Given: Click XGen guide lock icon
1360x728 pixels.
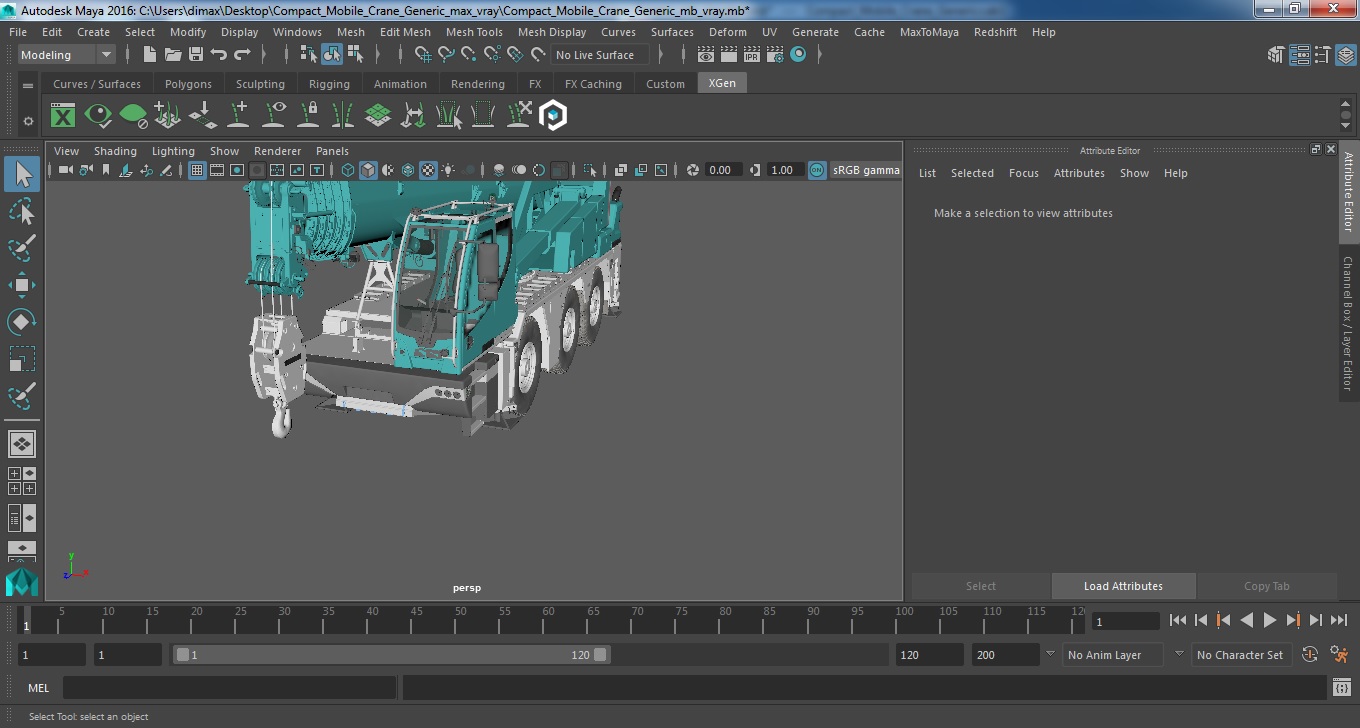Looking at the screenshot, I should pos(308,116).
